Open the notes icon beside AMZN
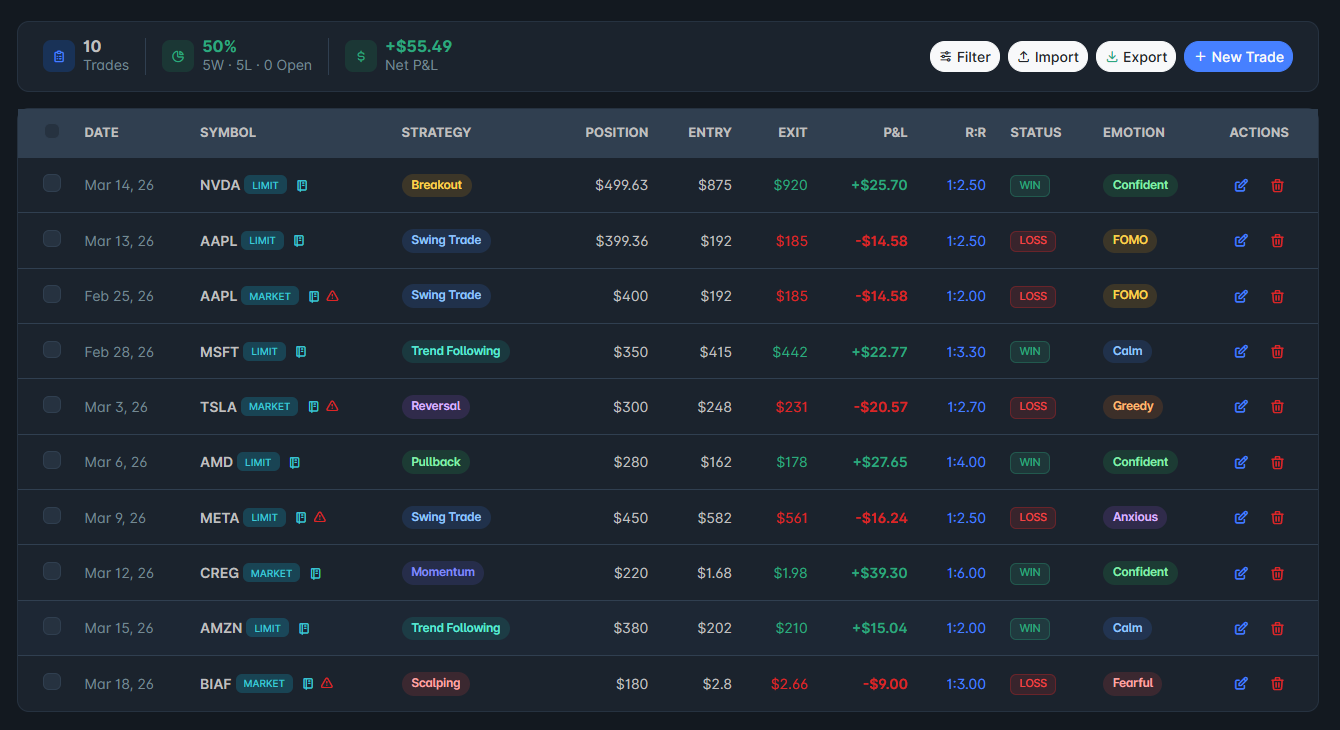Image resolution: width=1340 pixels, height=730 pixels. [x=304, y=628]
